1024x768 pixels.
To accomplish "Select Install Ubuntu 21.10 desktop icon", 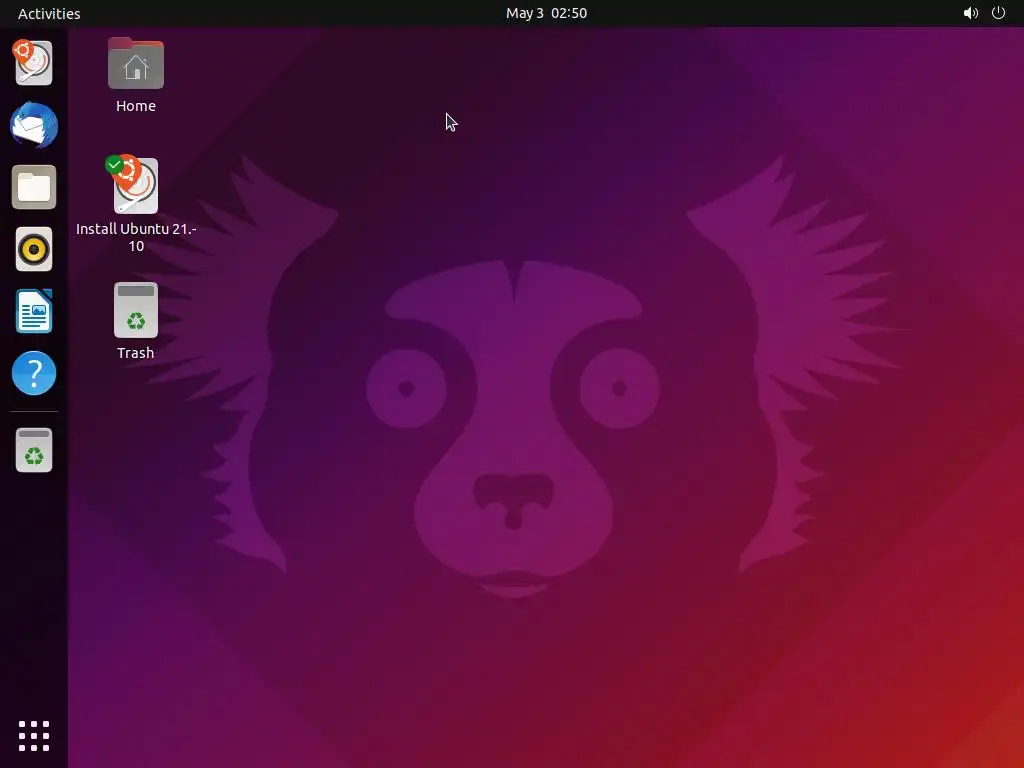I will 135,185.
